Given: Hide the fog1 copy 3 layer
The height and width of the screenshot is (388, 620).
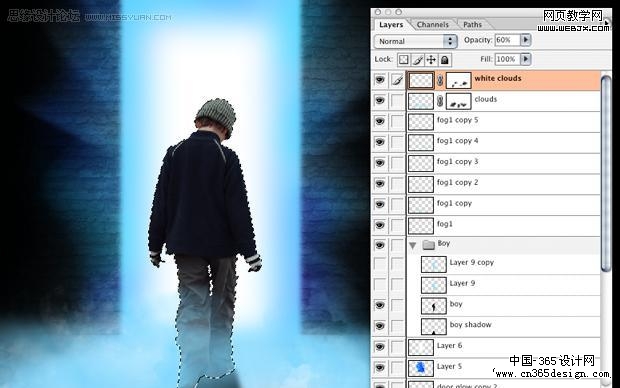Looking at the screenshot, I should click(380, 163).
